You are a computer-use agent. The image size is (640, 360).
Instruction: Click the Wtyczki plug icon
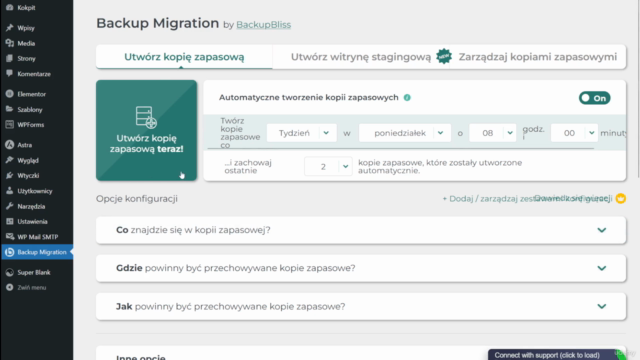click(x=9, y=176)
